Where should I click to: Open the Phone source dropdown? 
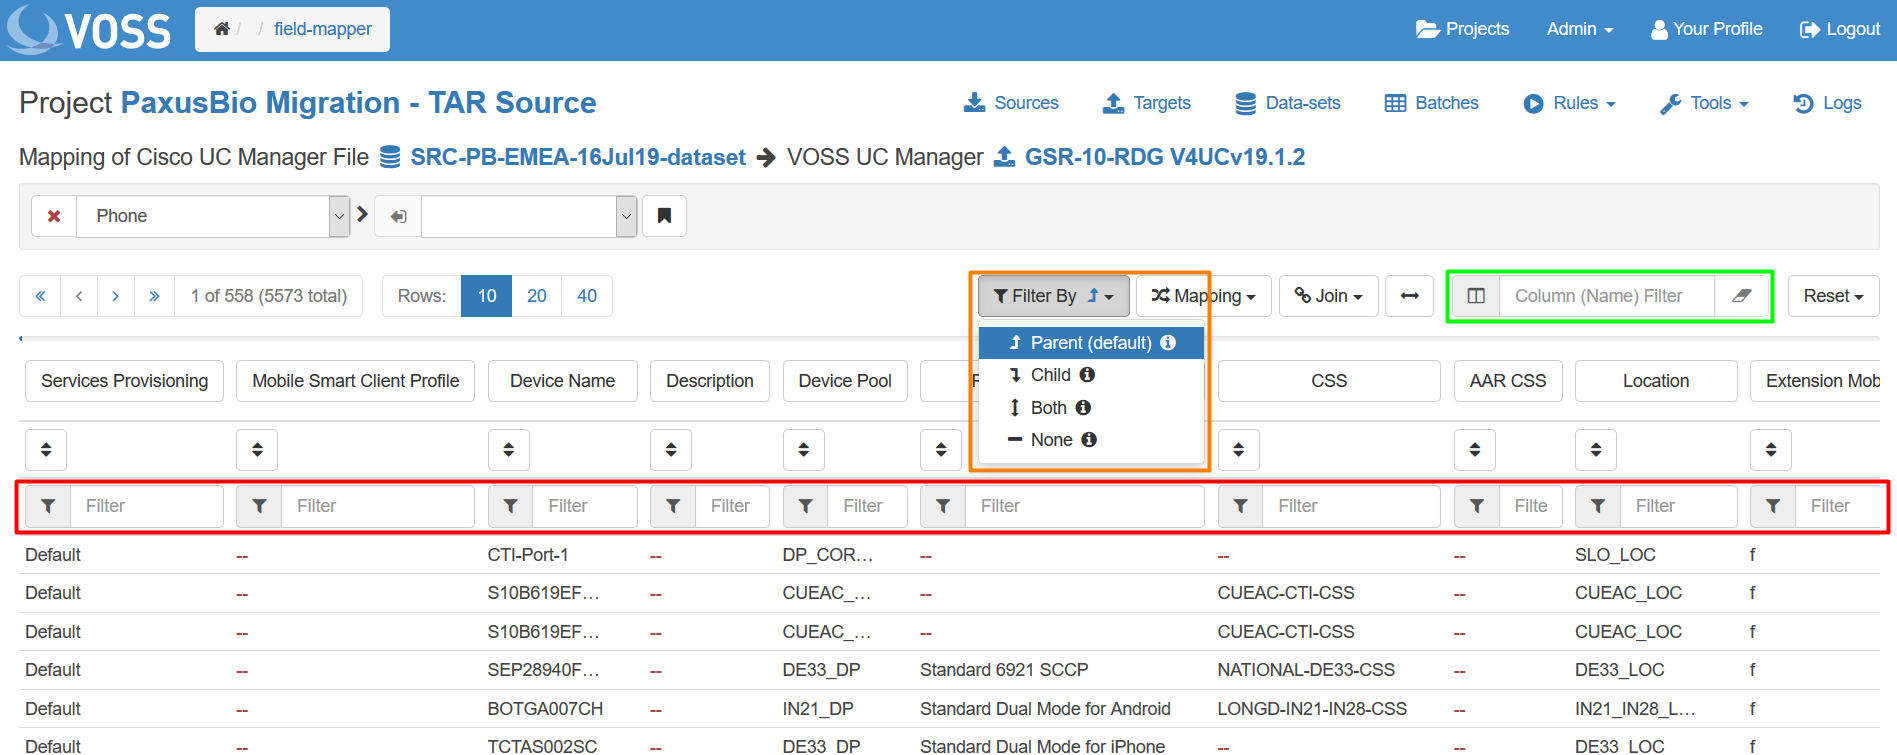(212, 216)
